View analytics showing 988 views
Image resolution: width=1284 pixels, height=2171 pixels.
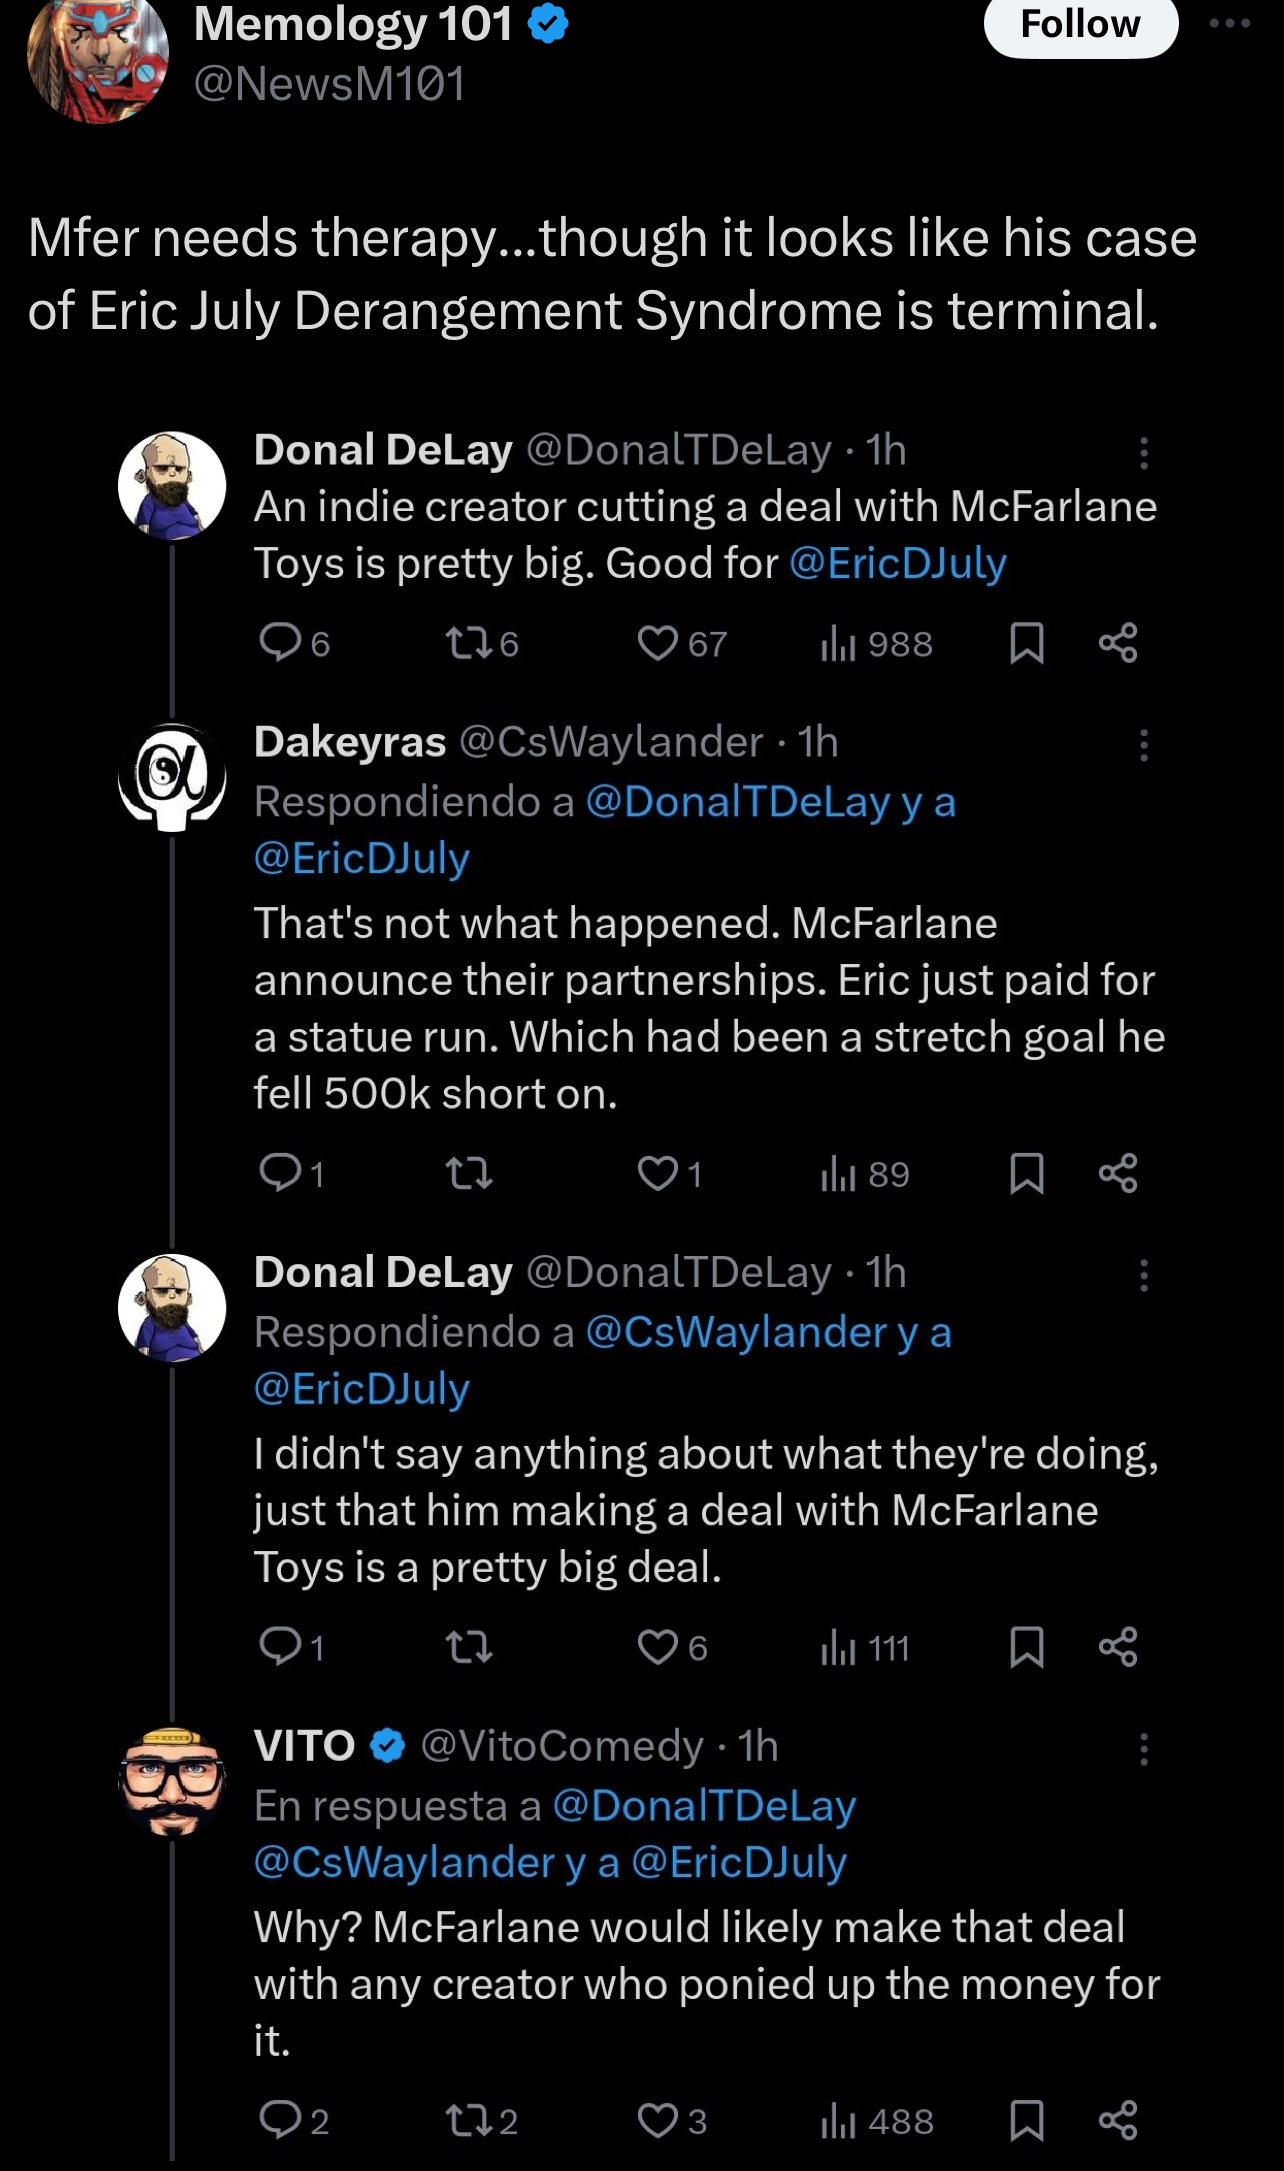(876, 644)
